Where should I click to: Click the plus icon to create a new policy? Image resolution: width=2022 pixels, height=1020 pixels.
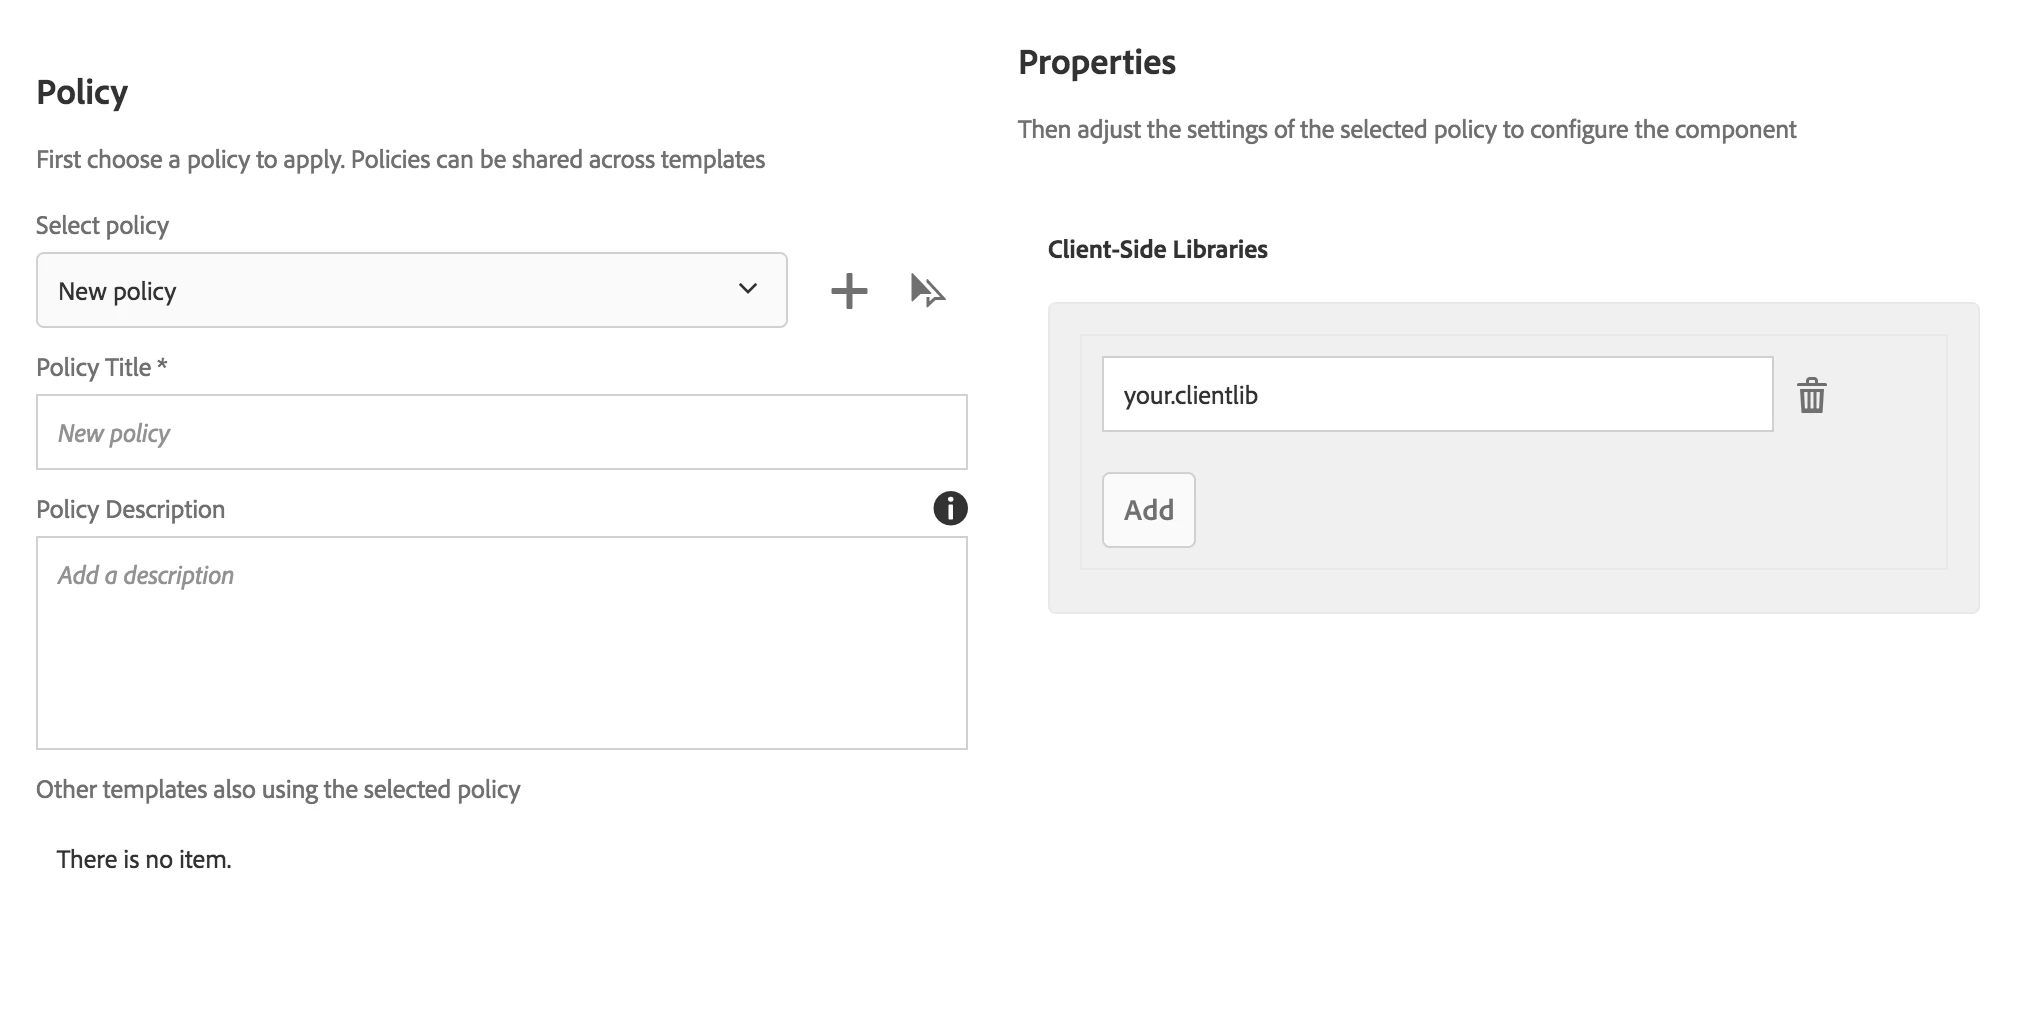tap(849, 291)
